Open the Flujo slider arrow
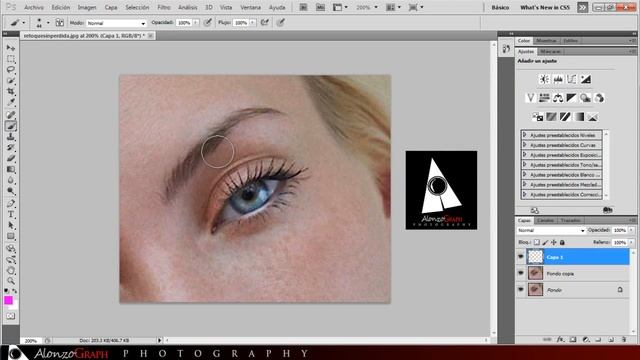Image resolution: width=640 pixels, height=360 pixels. click(x=253, y=23)
